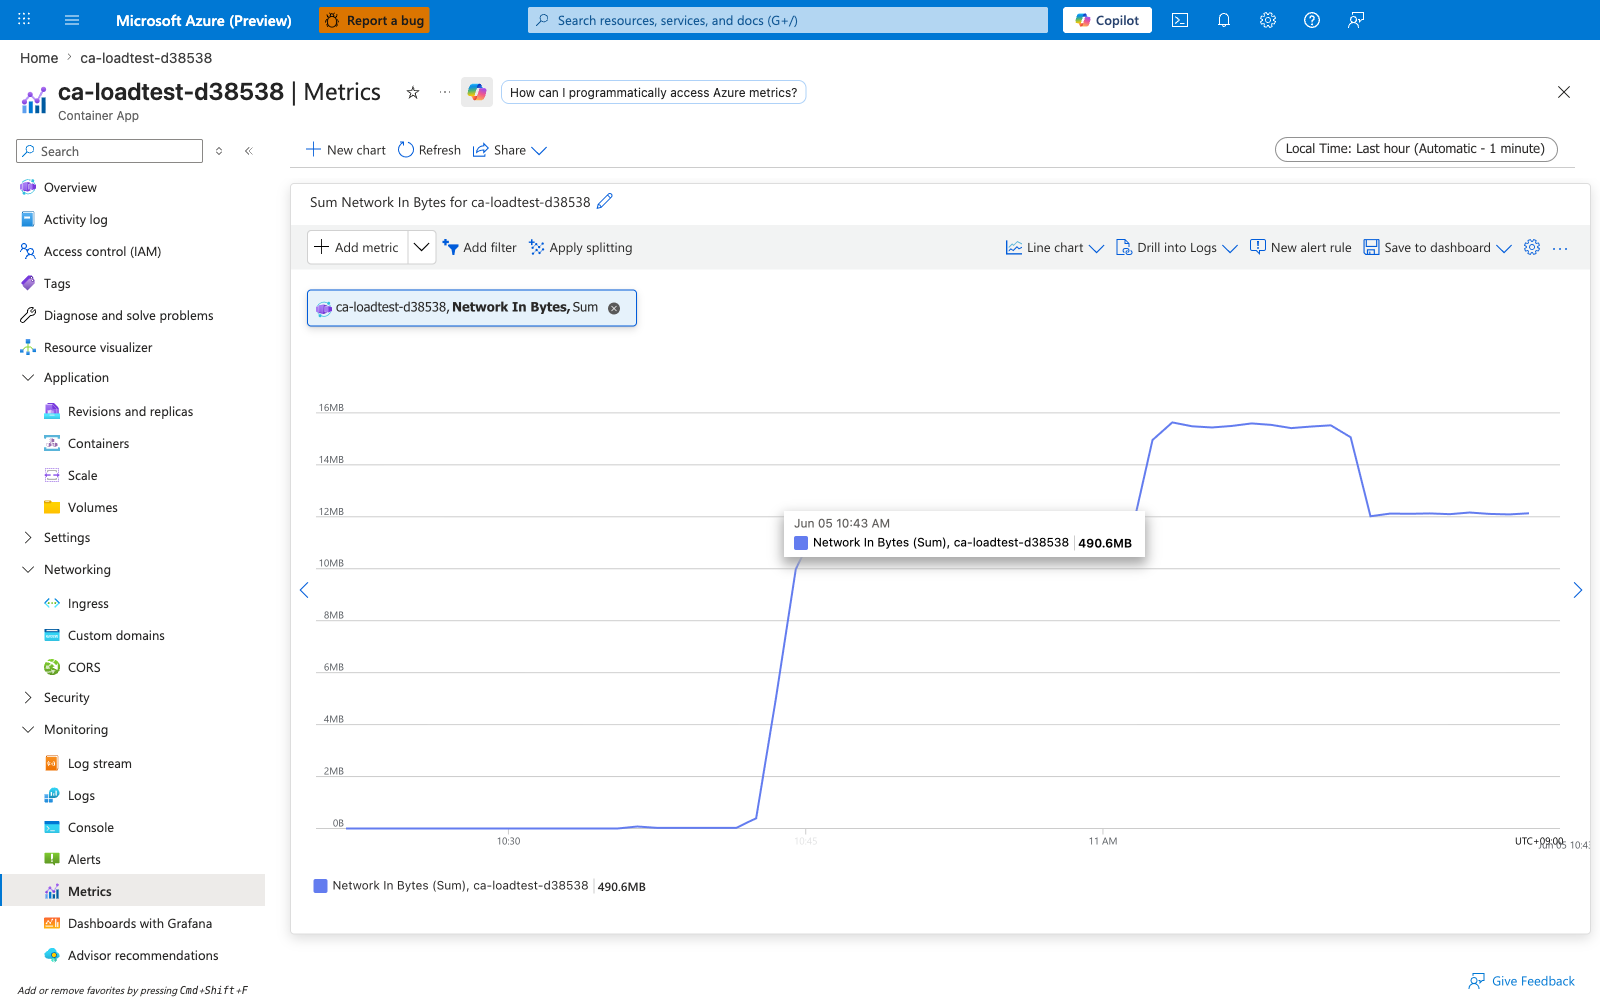Shift time range back with left arrow
The image size is (1600, 1000).
click(304, 590)
